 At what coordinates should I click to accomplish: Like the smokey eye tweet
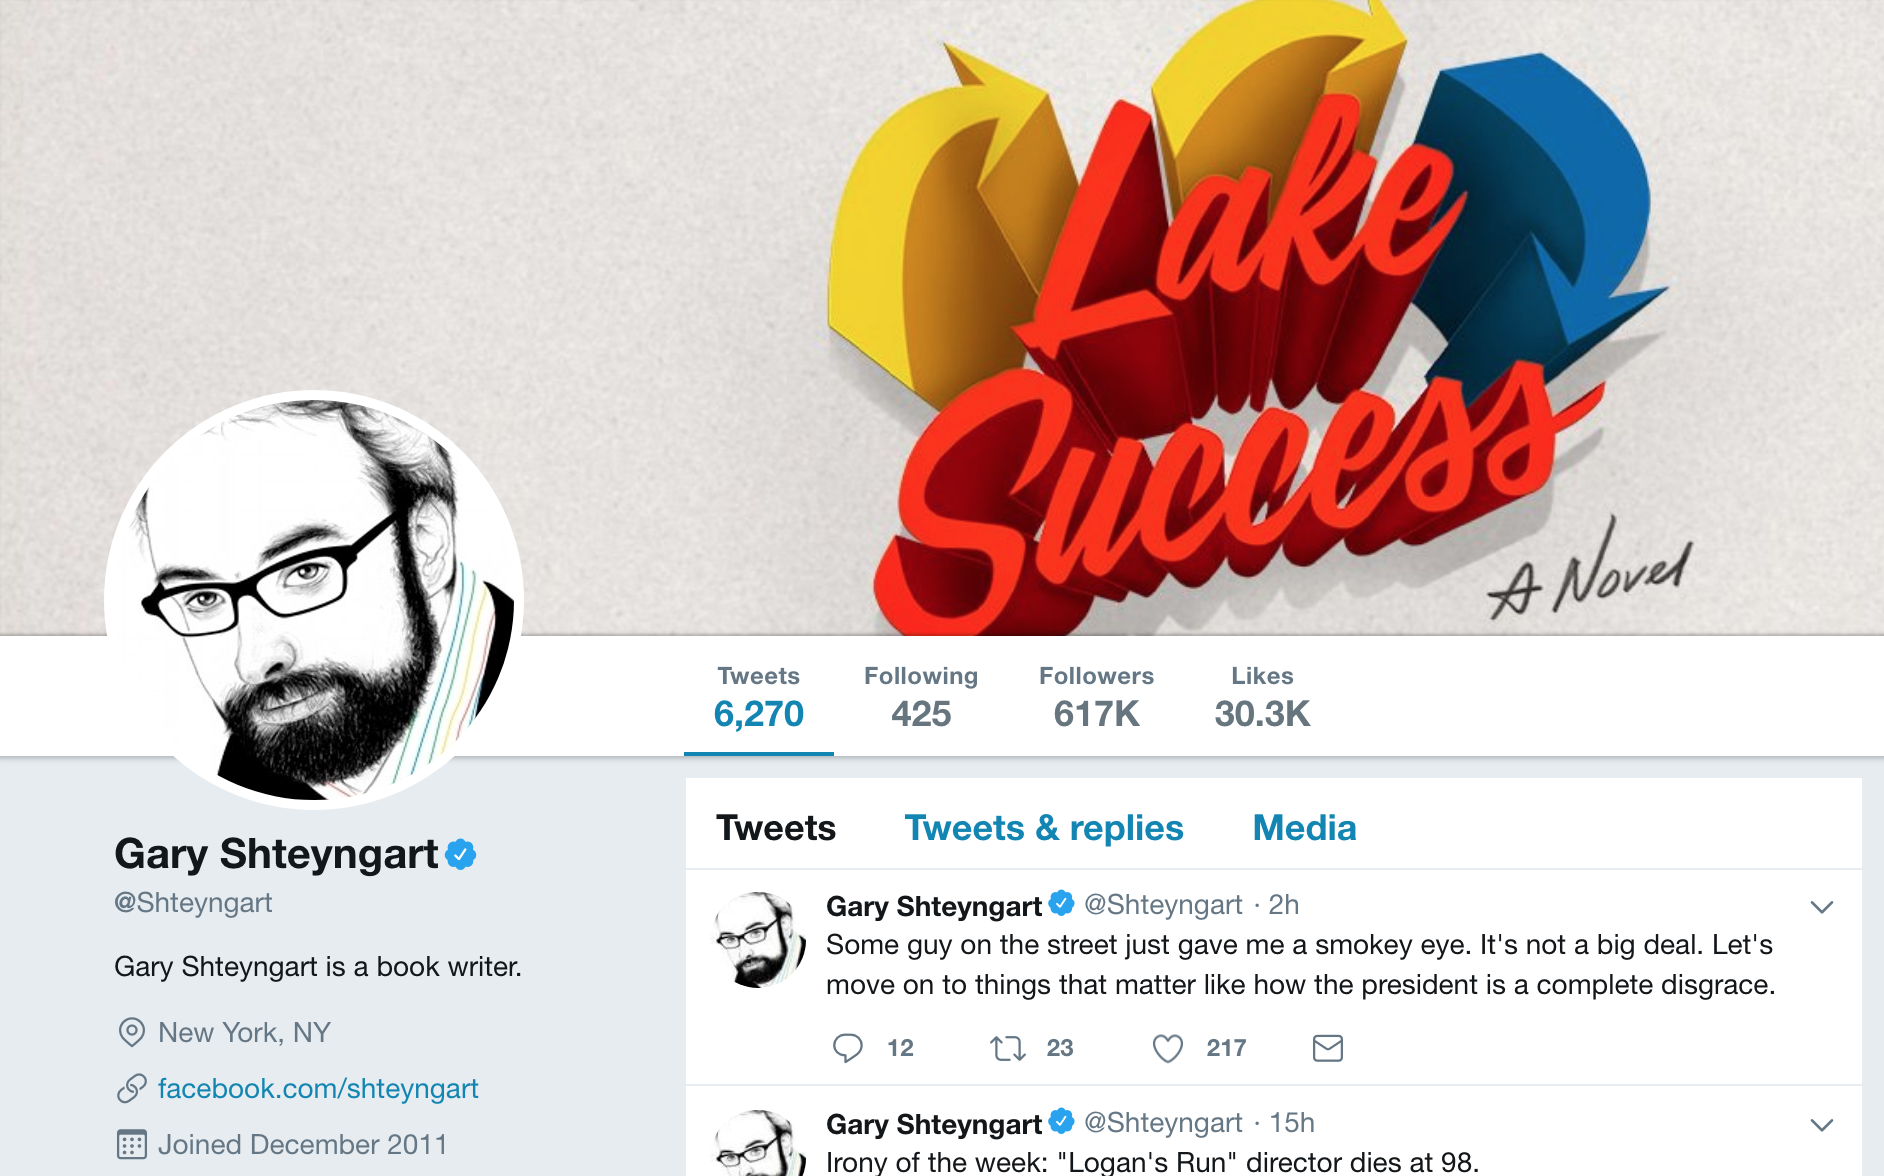[1167, 1048]
